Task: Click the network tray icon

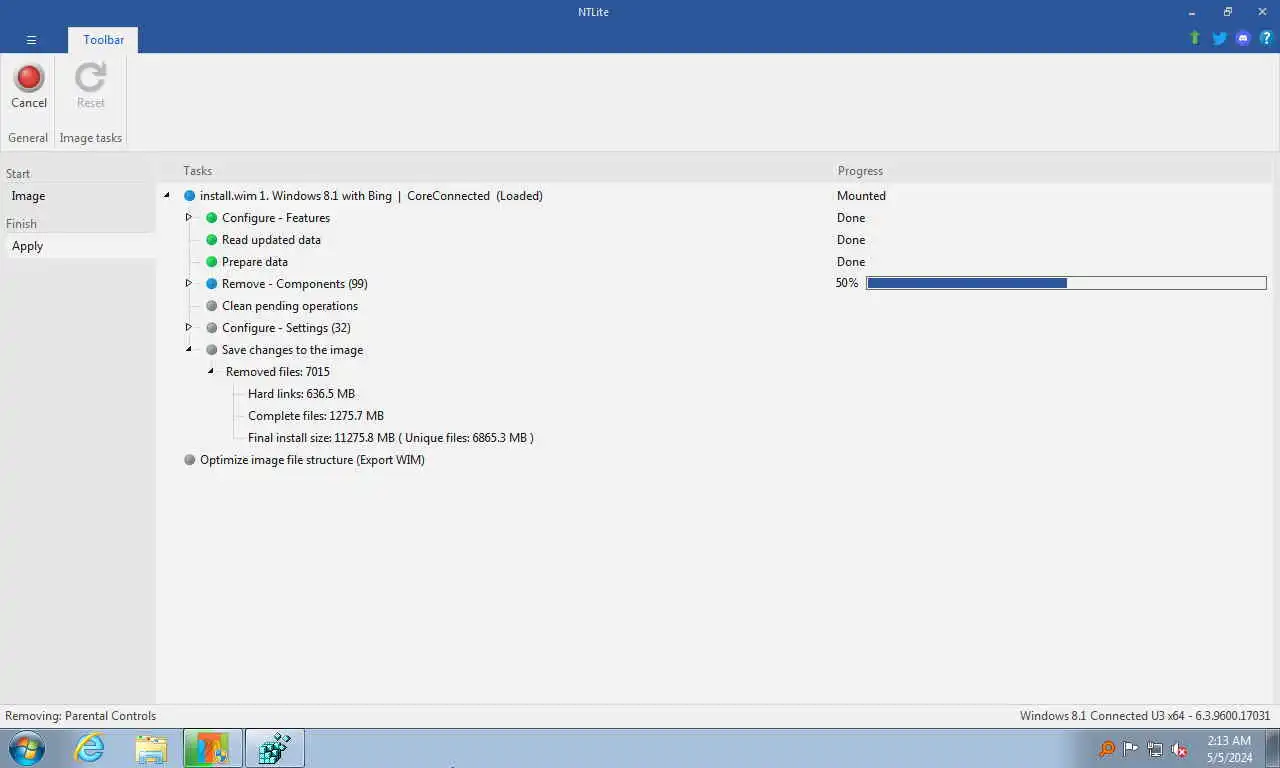Action: pos(1155,749)
